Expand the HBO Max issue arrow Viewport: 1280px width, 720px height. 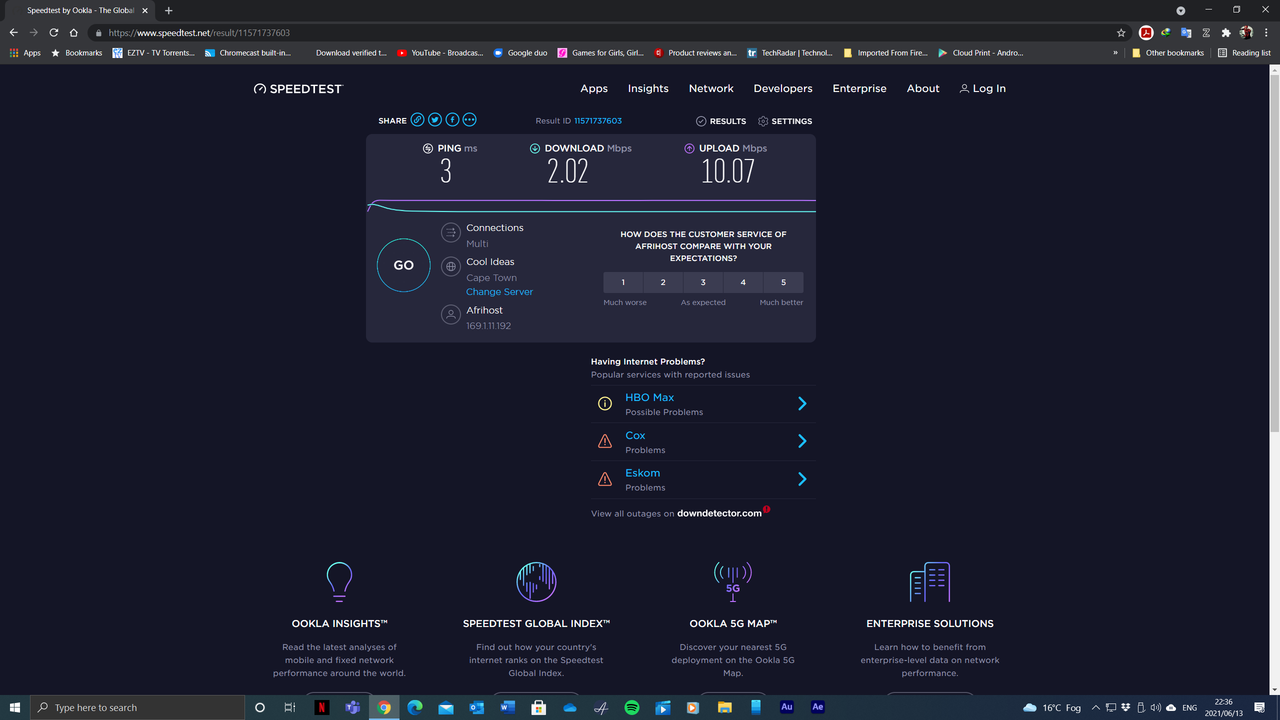(802, 404)
